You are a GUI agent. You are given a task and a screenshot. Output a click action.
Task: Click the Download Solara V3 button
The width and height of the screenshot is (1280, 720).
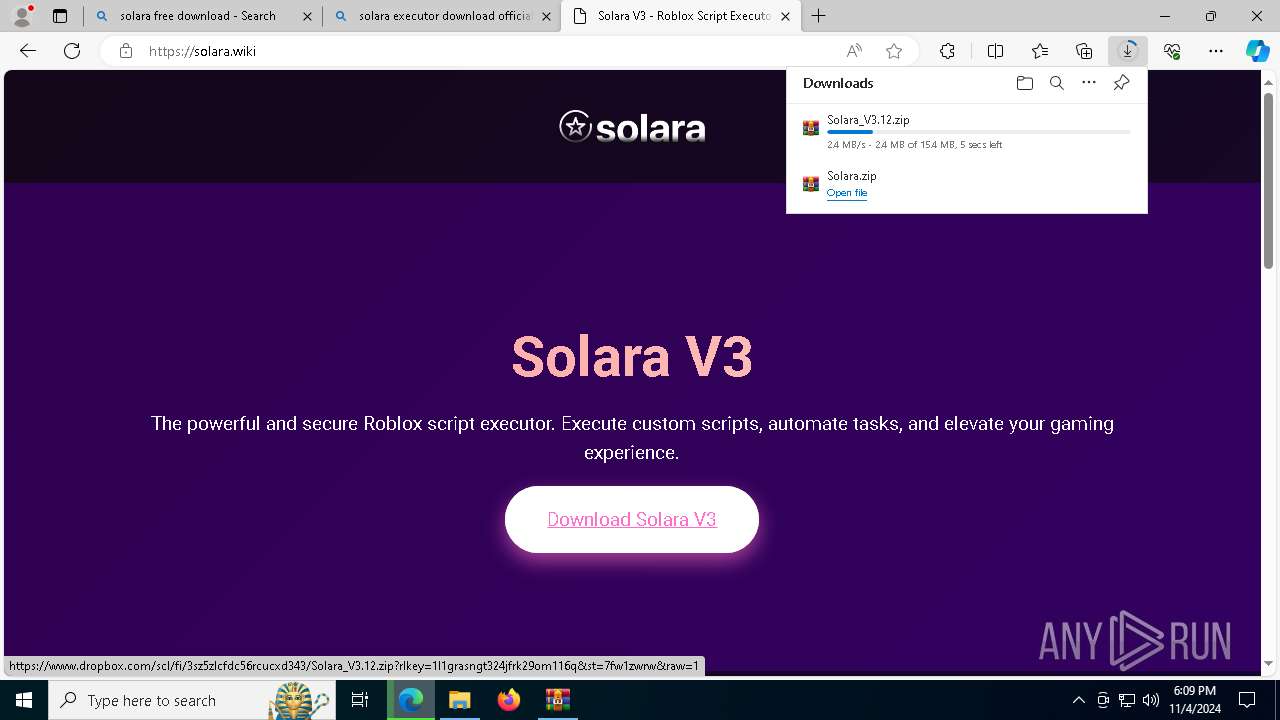click(632, 519)
